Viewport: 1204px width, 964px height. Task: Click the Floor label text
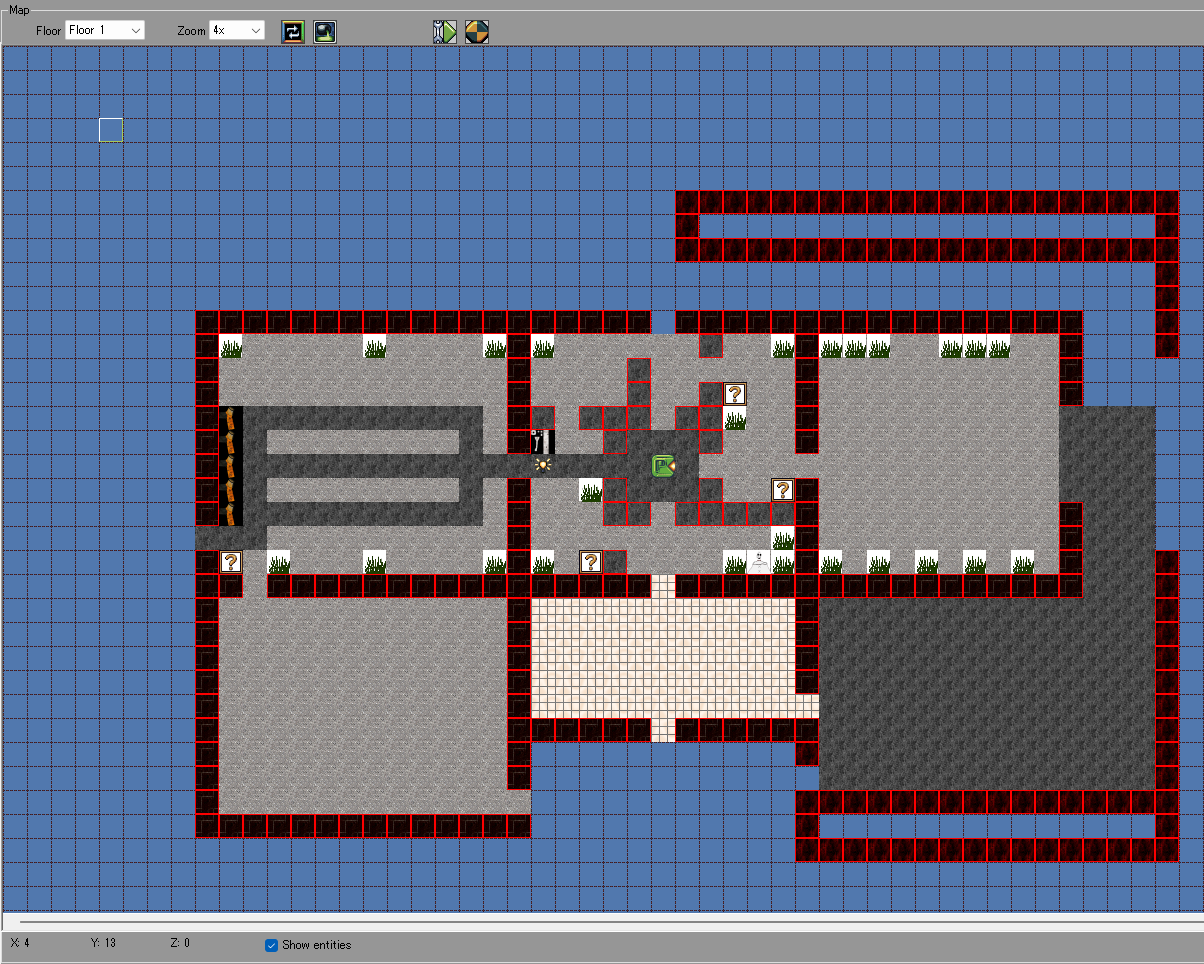(x=48, y=31)
